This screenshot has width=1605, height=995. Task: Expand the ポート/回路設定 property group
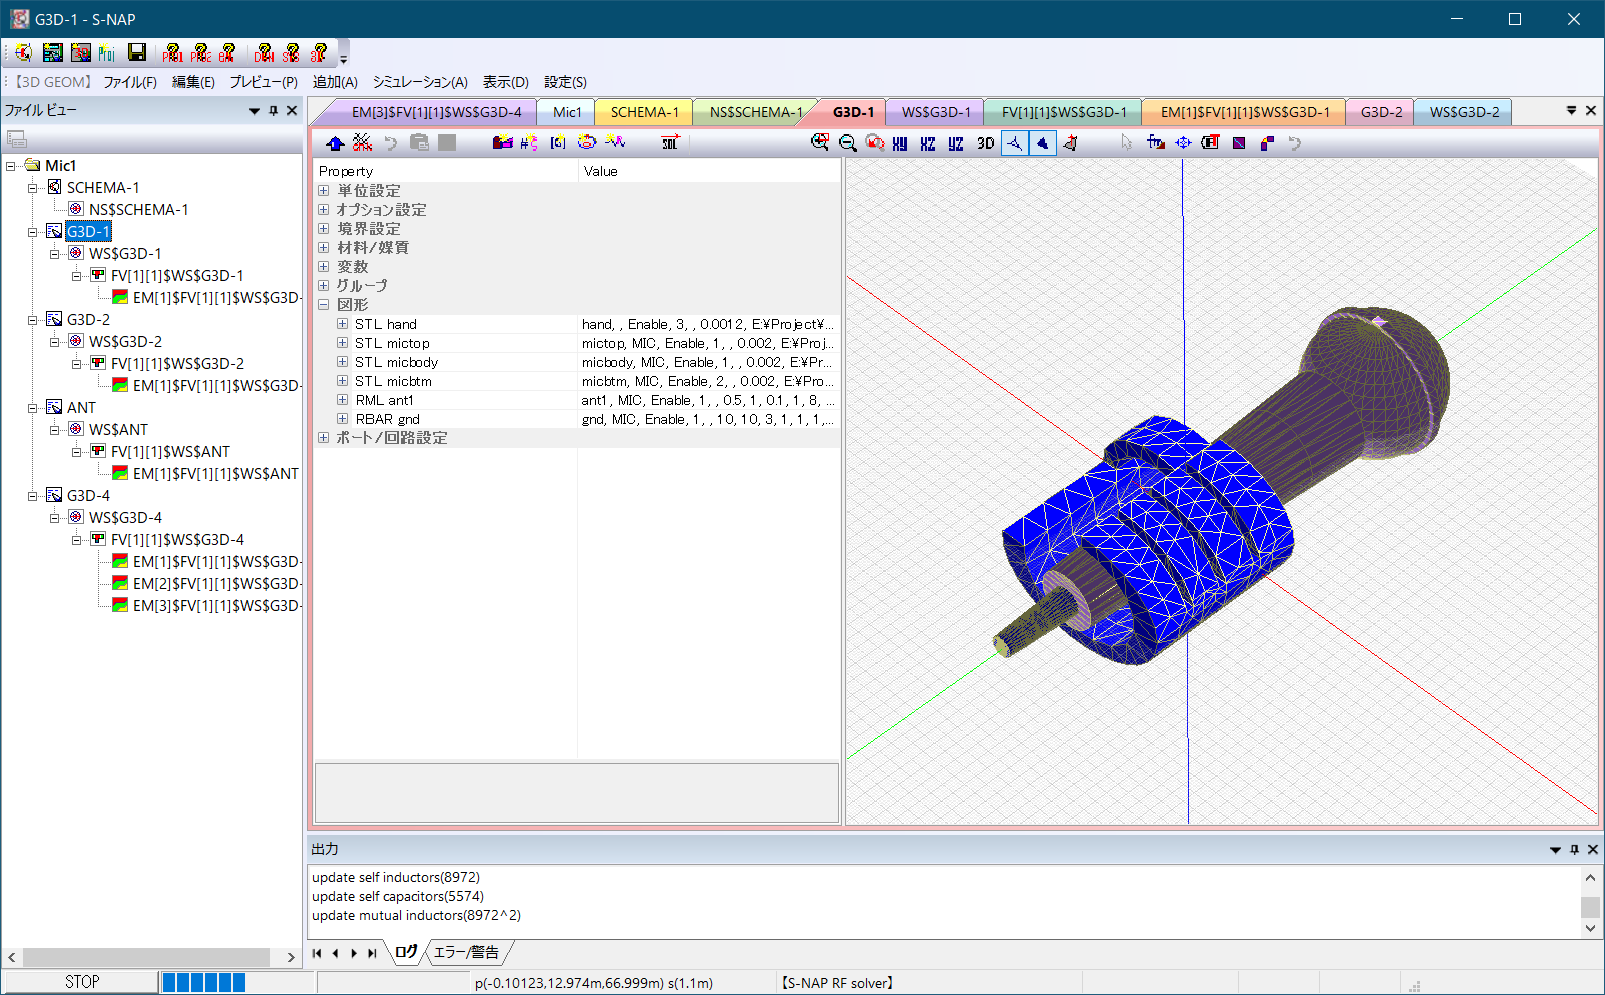pyautogui.click(x=323, y=437)
